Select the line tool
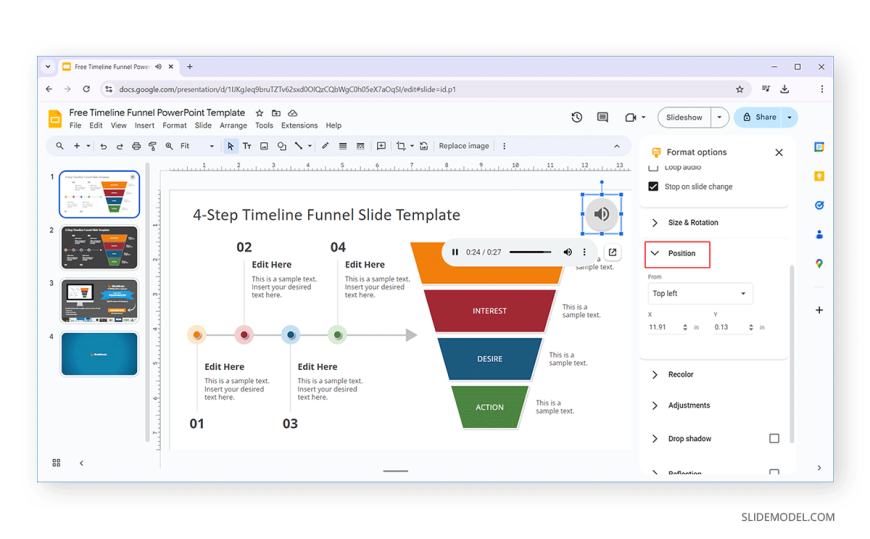 click(299, 146)
